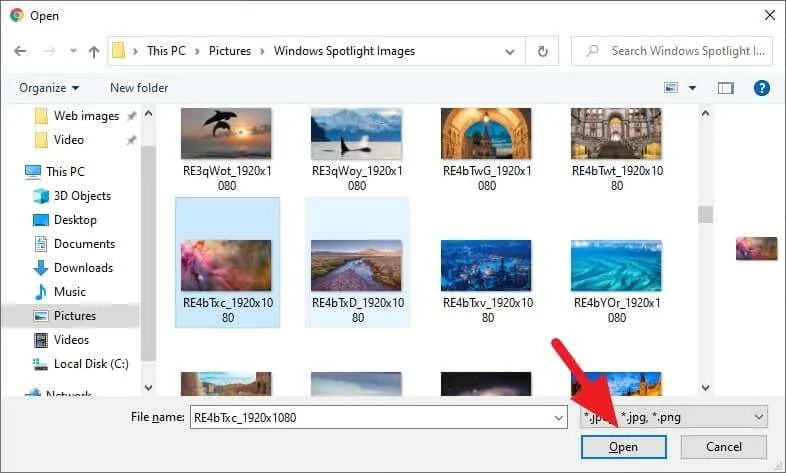786x473 pixels.
Task: Nudge navigation pane up with top arrow
Action: [x=148, y=114]
